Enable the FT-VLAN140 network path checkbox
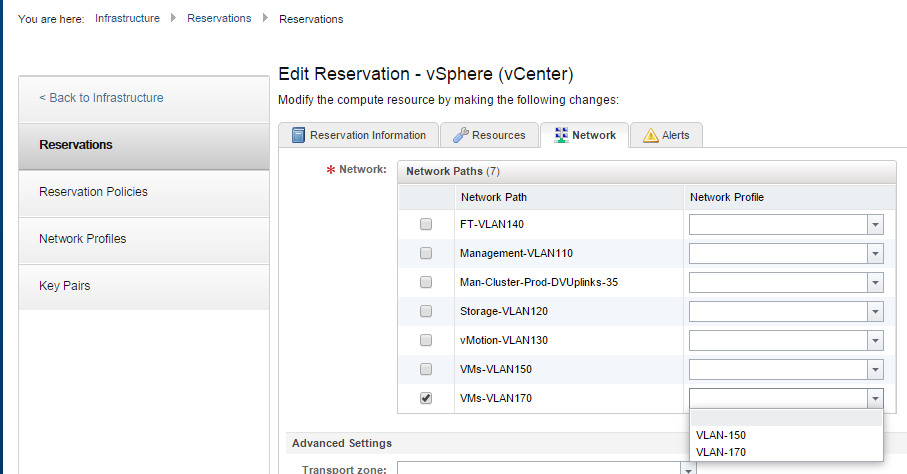 coord(426,224)
